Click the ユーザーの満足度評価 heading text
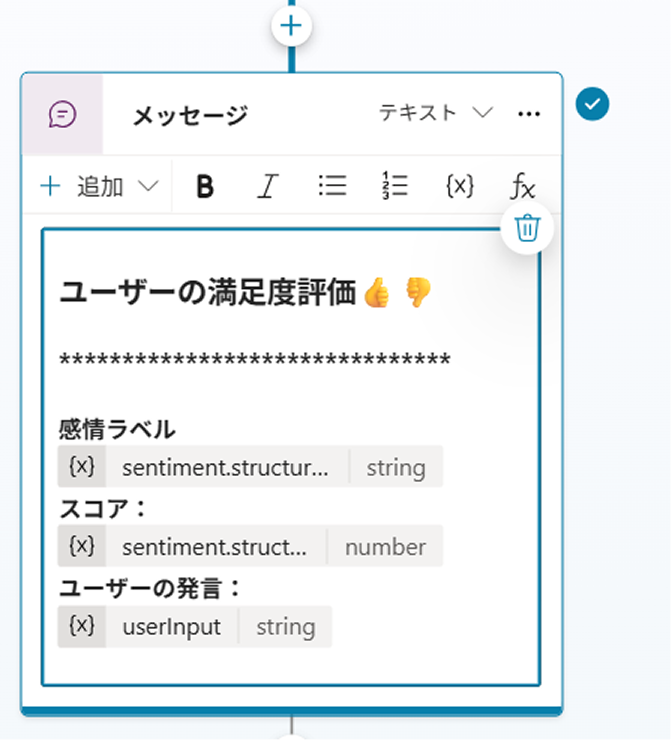 click(208, 292)
